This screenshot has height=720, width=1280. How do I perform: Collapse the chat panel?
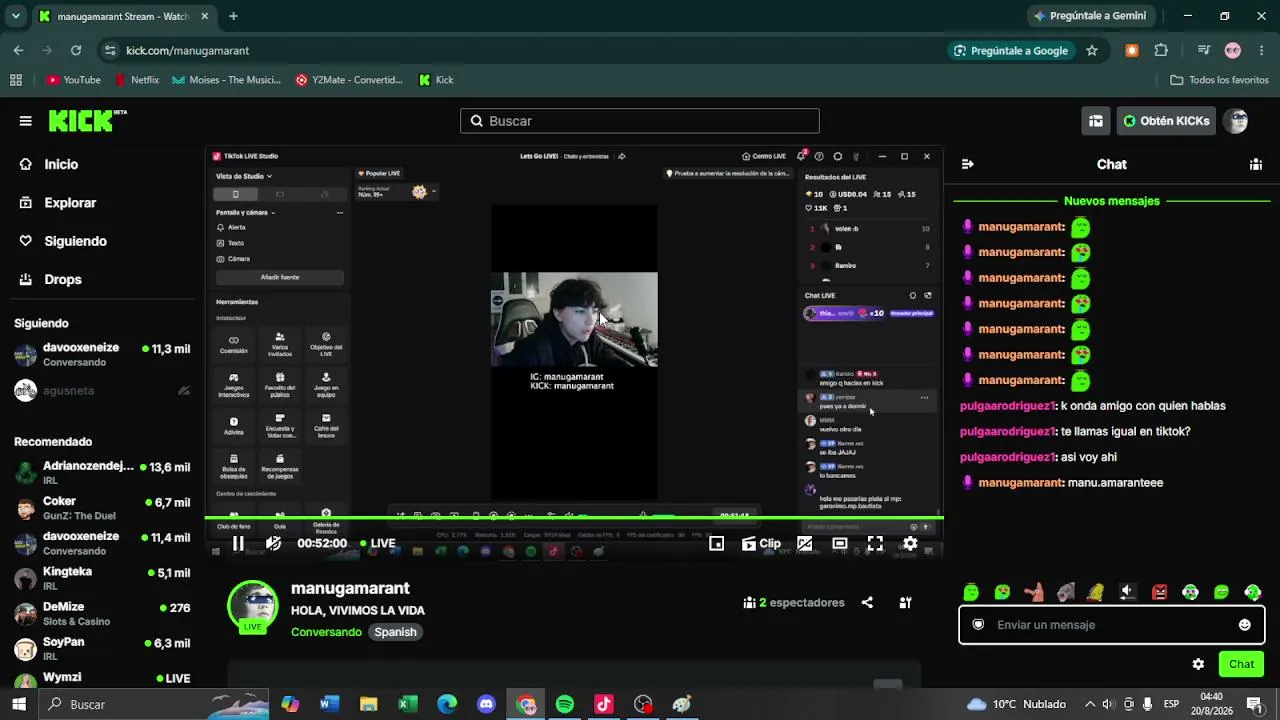[x=967, y=164]
